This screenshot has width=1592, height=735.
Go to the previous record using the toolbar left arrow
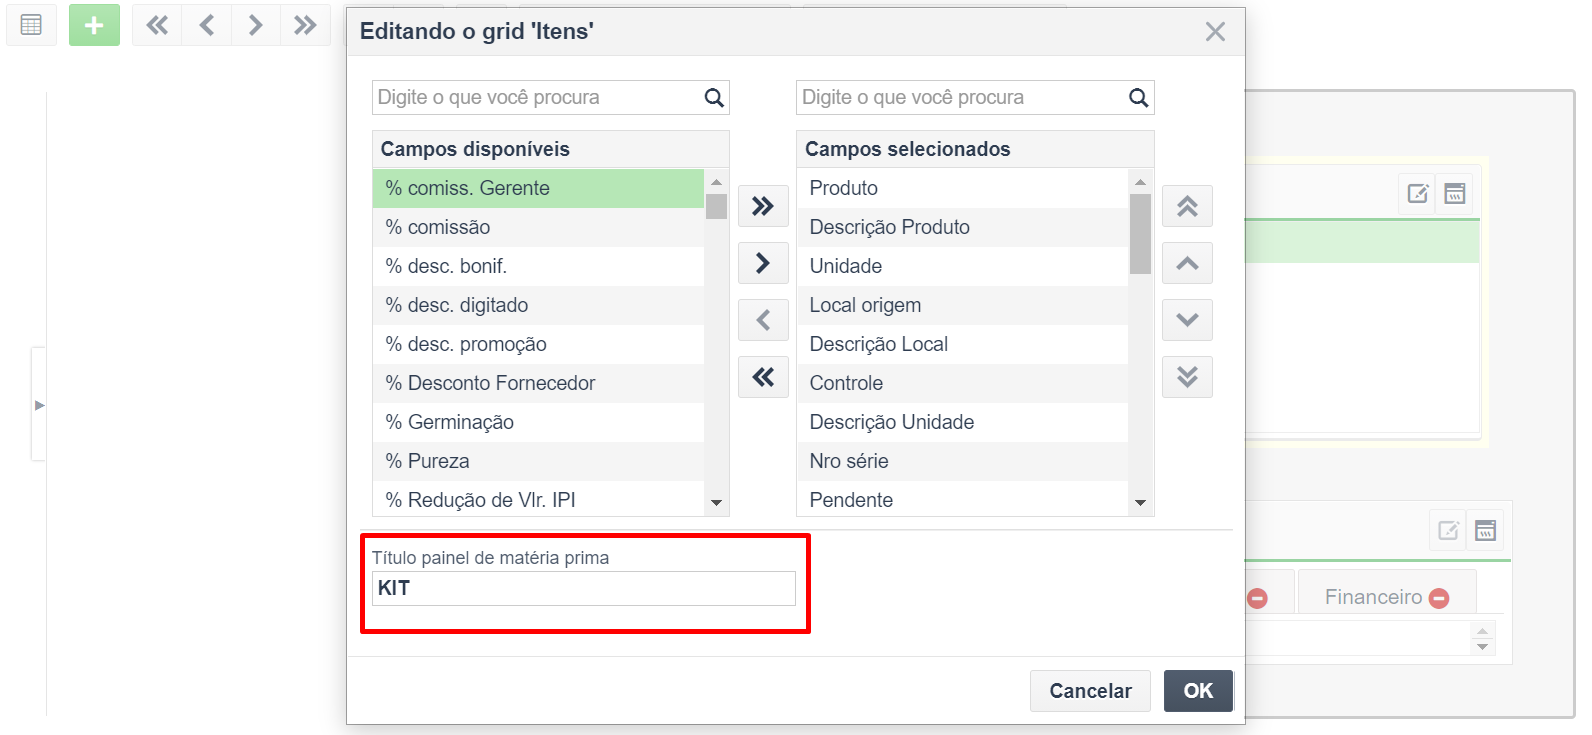(207, 25)
